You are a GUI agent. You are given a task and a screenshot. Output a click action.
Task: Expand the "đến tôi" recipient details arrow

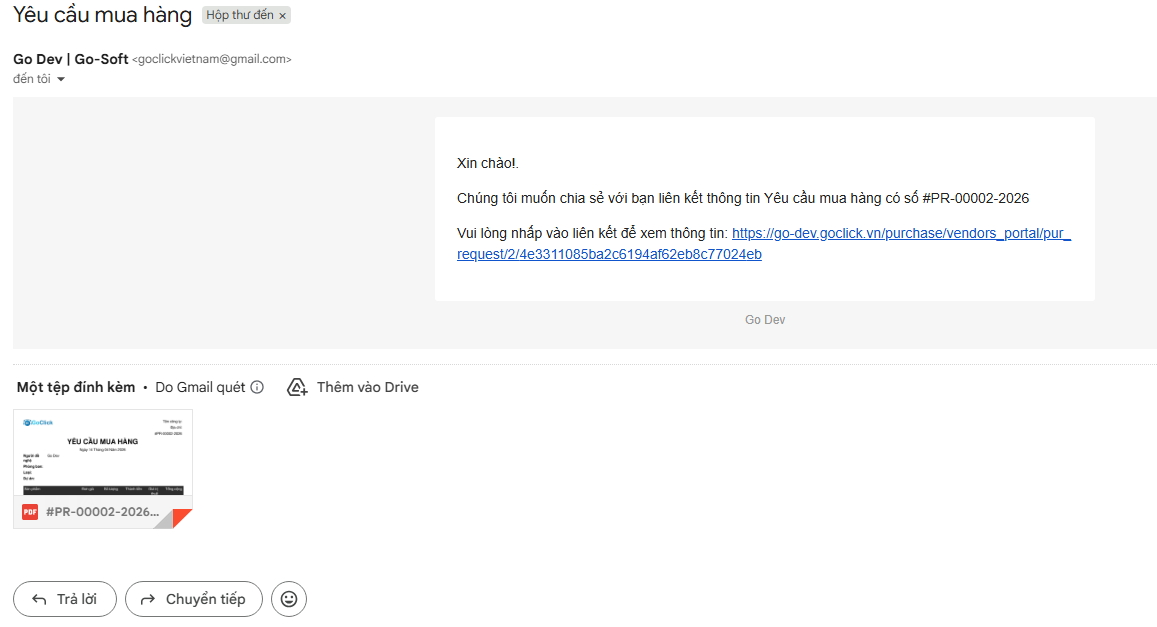coord(61,80)
